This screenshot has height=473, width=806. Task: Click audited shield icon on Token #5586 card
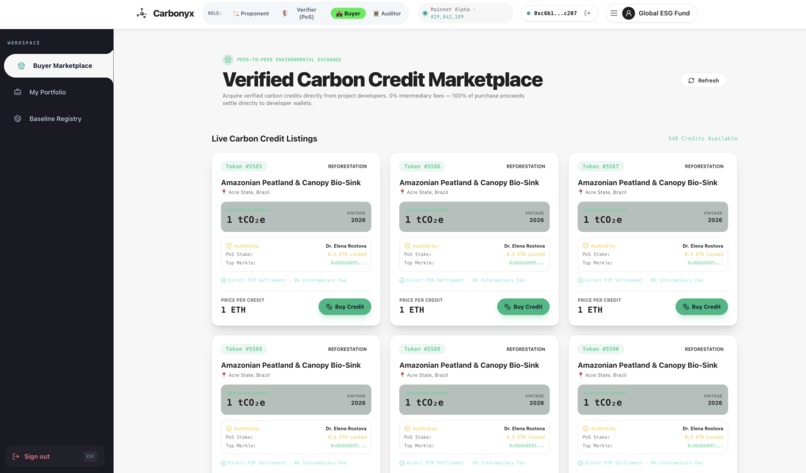407,246
